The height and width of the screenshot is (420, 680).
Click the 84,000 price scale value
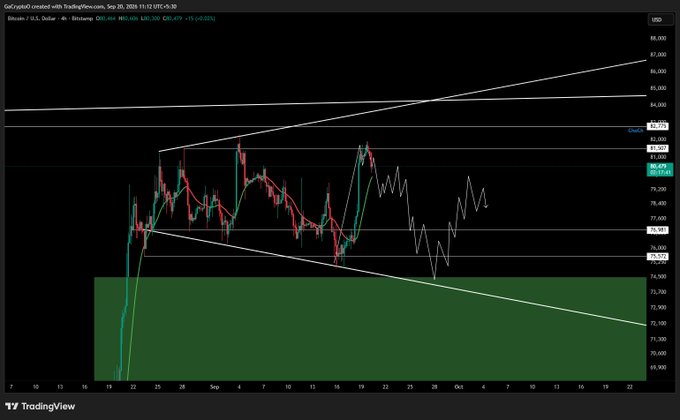point(658,105)
